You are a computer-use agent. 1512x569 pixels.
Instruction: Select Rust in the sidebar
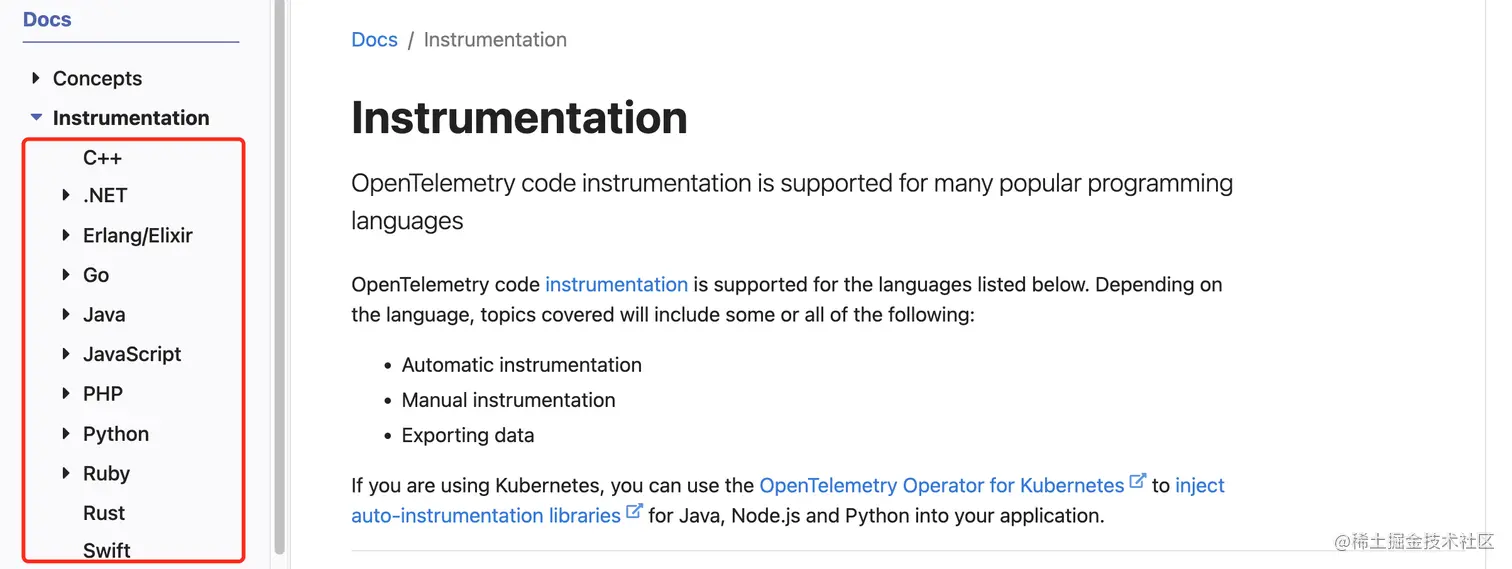(104, 513)
